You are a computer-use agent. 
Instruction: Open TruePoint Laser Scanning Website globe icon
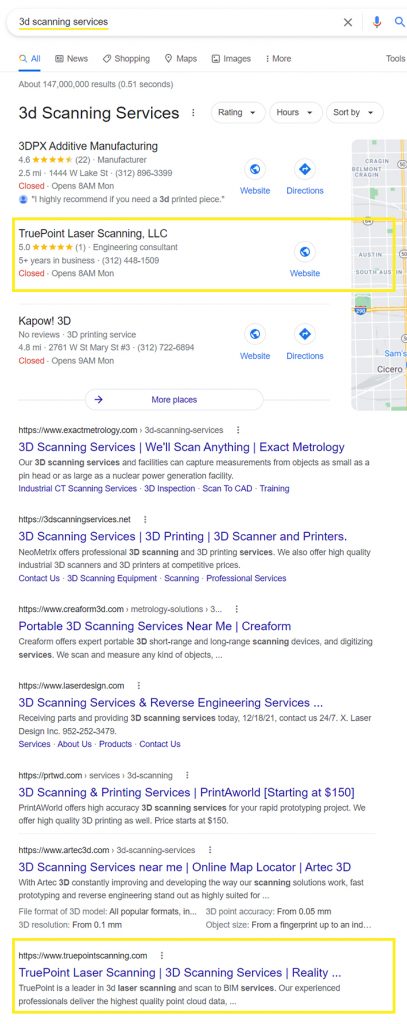click(x=304, y=252)
